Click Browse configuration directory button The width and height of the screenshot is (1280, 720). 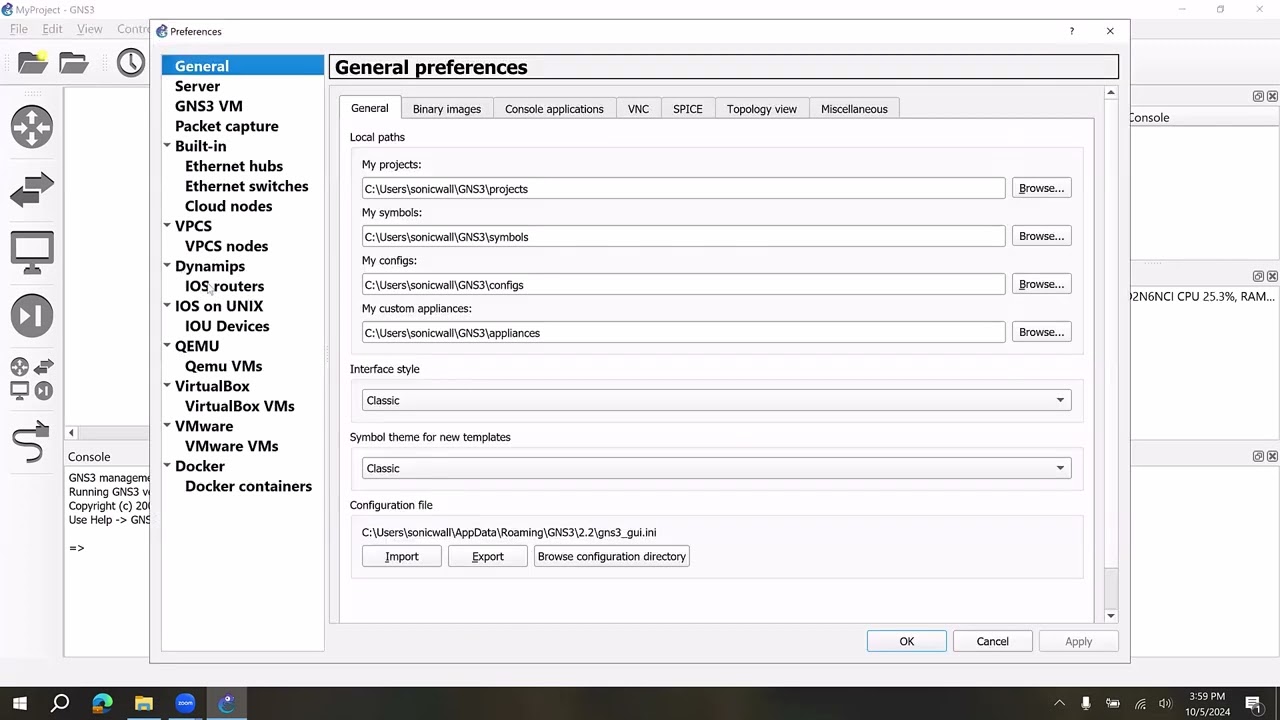[x=612, y=556]
